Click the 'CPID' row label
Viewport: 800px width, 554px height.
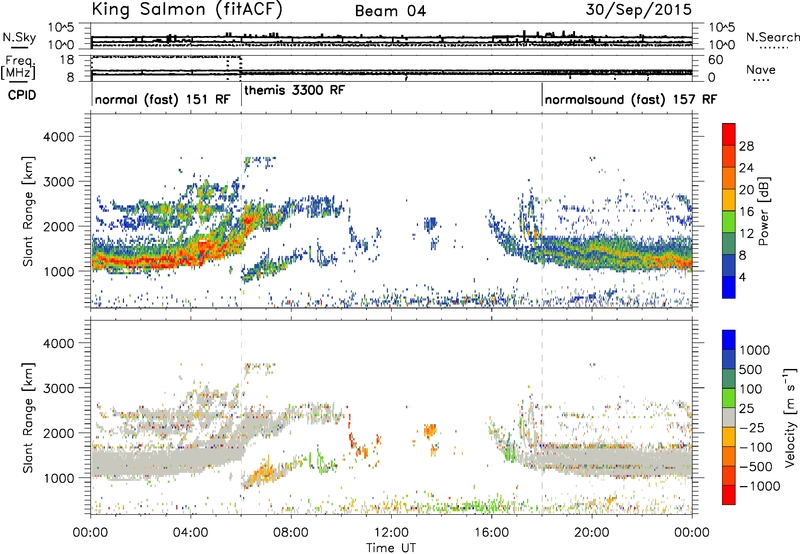(22, 95)
